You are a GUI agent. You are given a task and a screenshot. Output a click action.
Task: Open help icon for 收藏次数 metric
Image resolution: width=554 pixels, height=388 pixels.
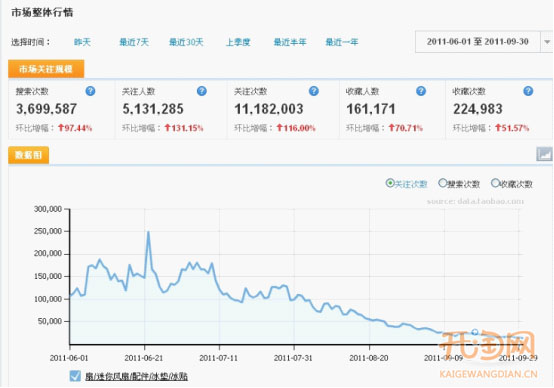tap(528, 91)
